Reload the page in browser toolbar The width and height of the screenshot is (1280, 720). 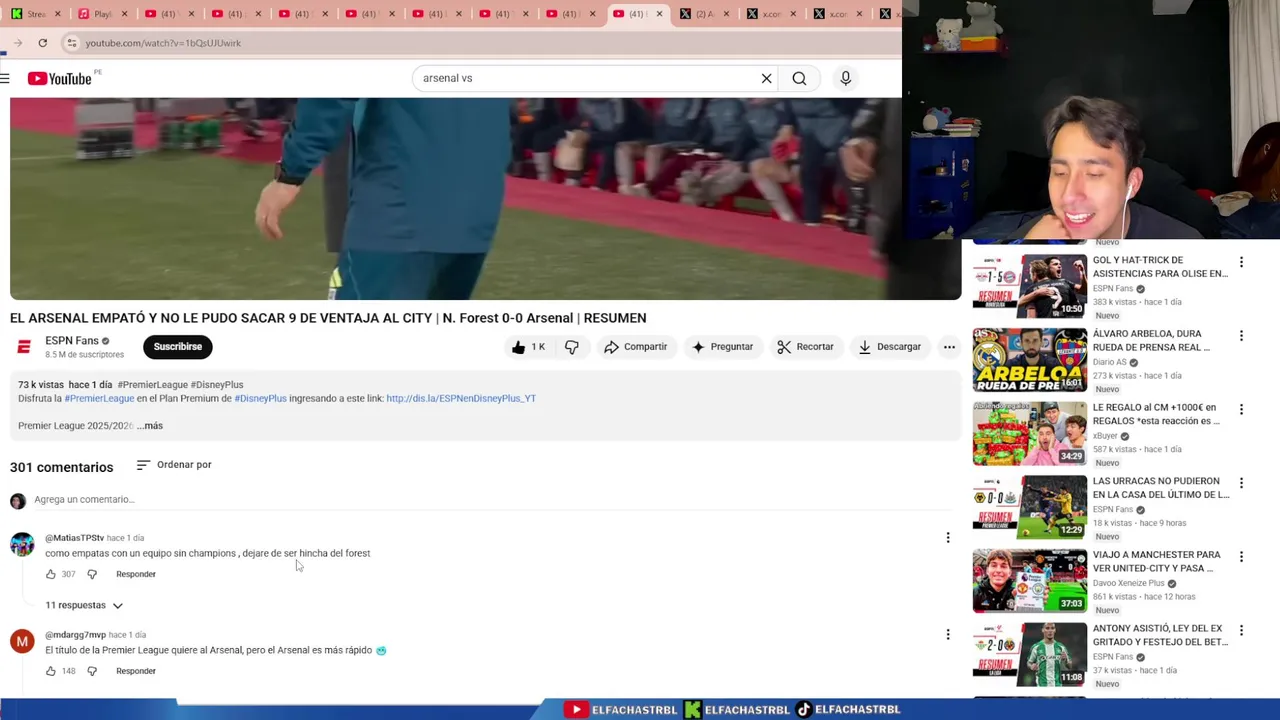[42, 43]
